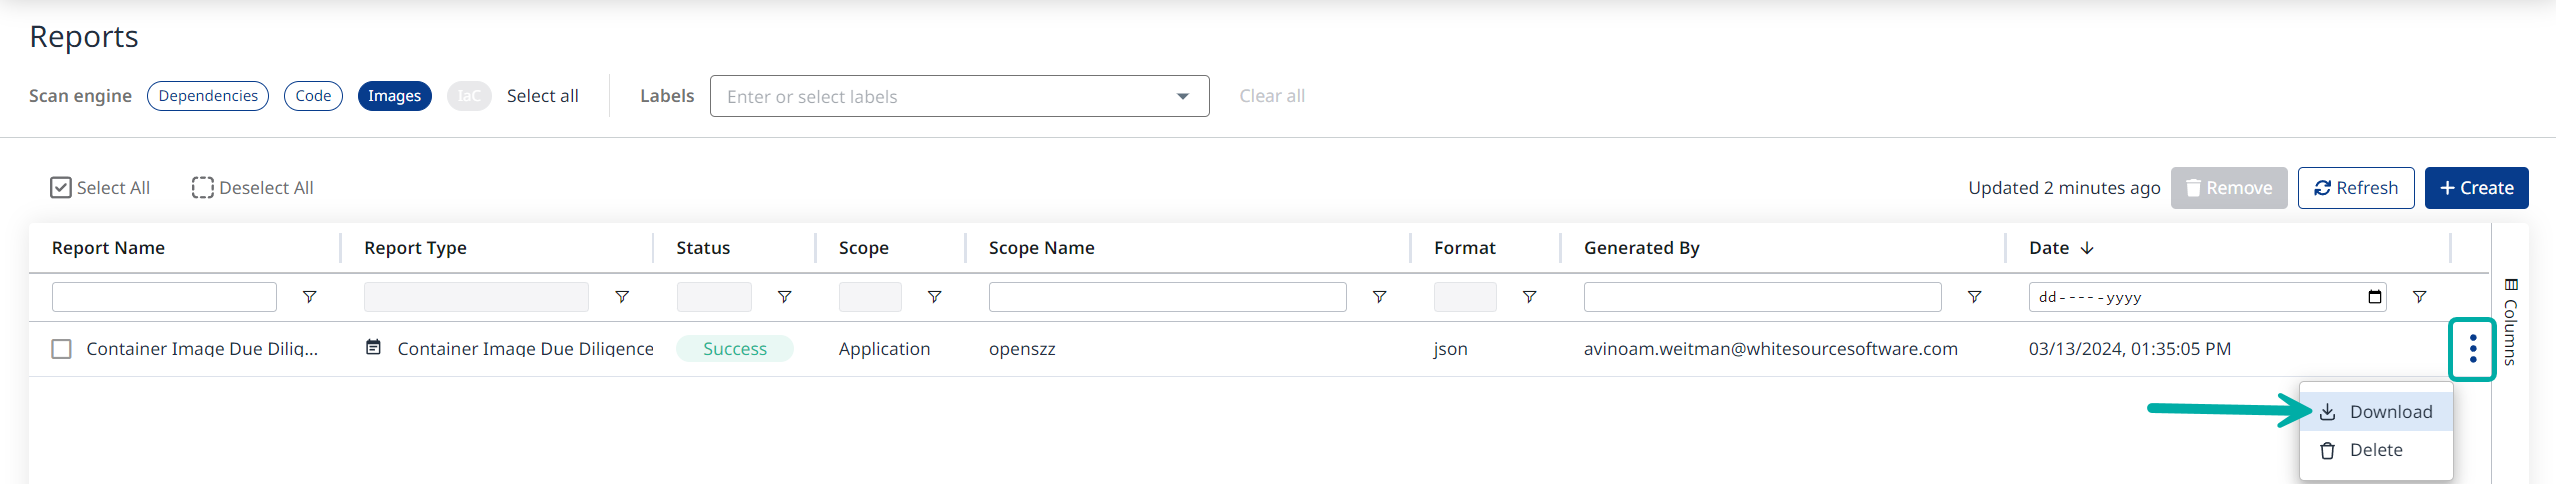Click the Report Name filter funnel icon

click(309, 297)
